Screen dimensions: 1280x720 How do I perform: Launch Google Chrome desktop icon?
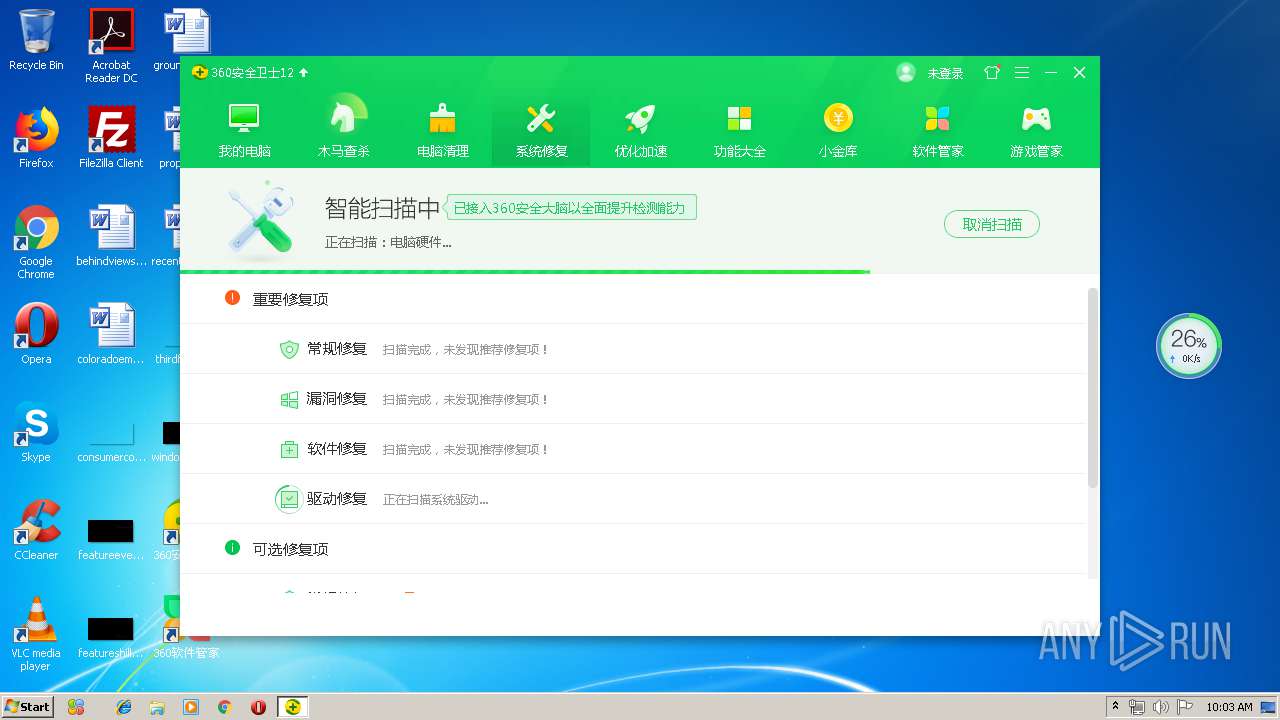(x=36, y=242)
